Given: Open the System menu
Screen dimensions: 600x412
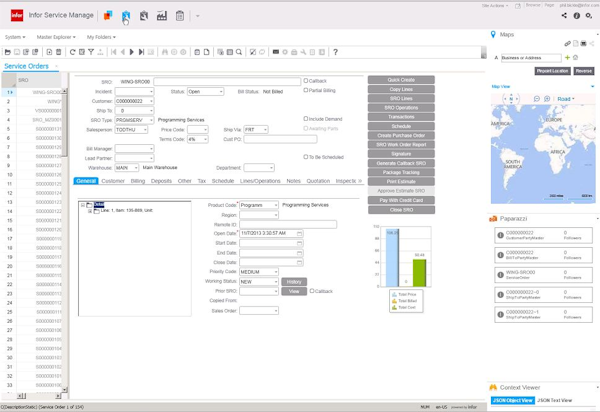Looking at the screenshot, I should coord(15,37).
